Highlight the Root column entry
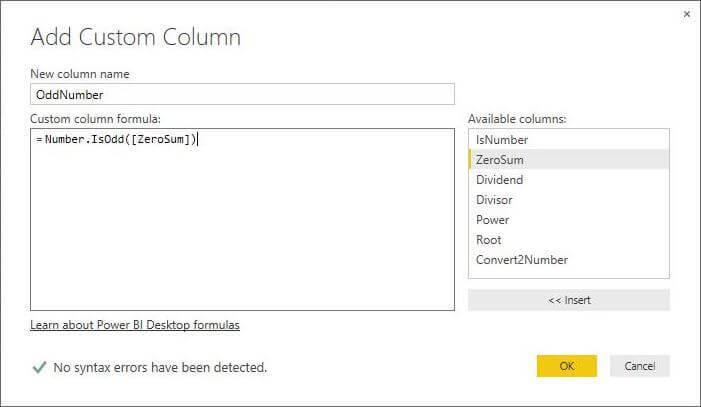This screenshot has width=701, height=407. pyautogui.click(x=489, y=240)
